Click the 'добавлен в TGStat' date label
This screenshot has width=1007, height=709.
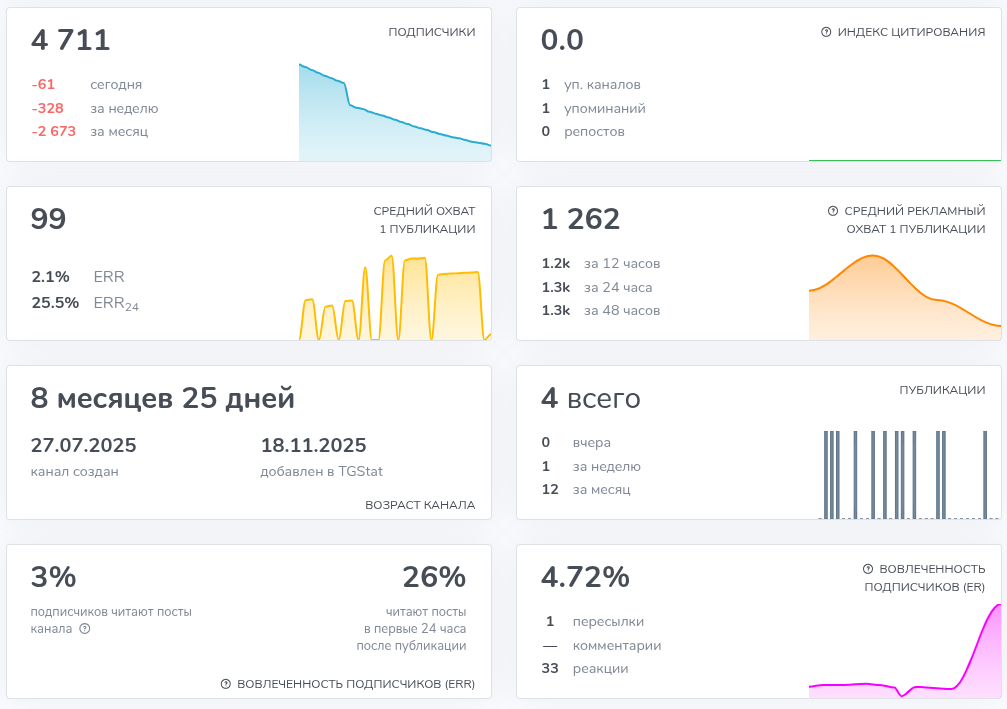pos(321,471)
